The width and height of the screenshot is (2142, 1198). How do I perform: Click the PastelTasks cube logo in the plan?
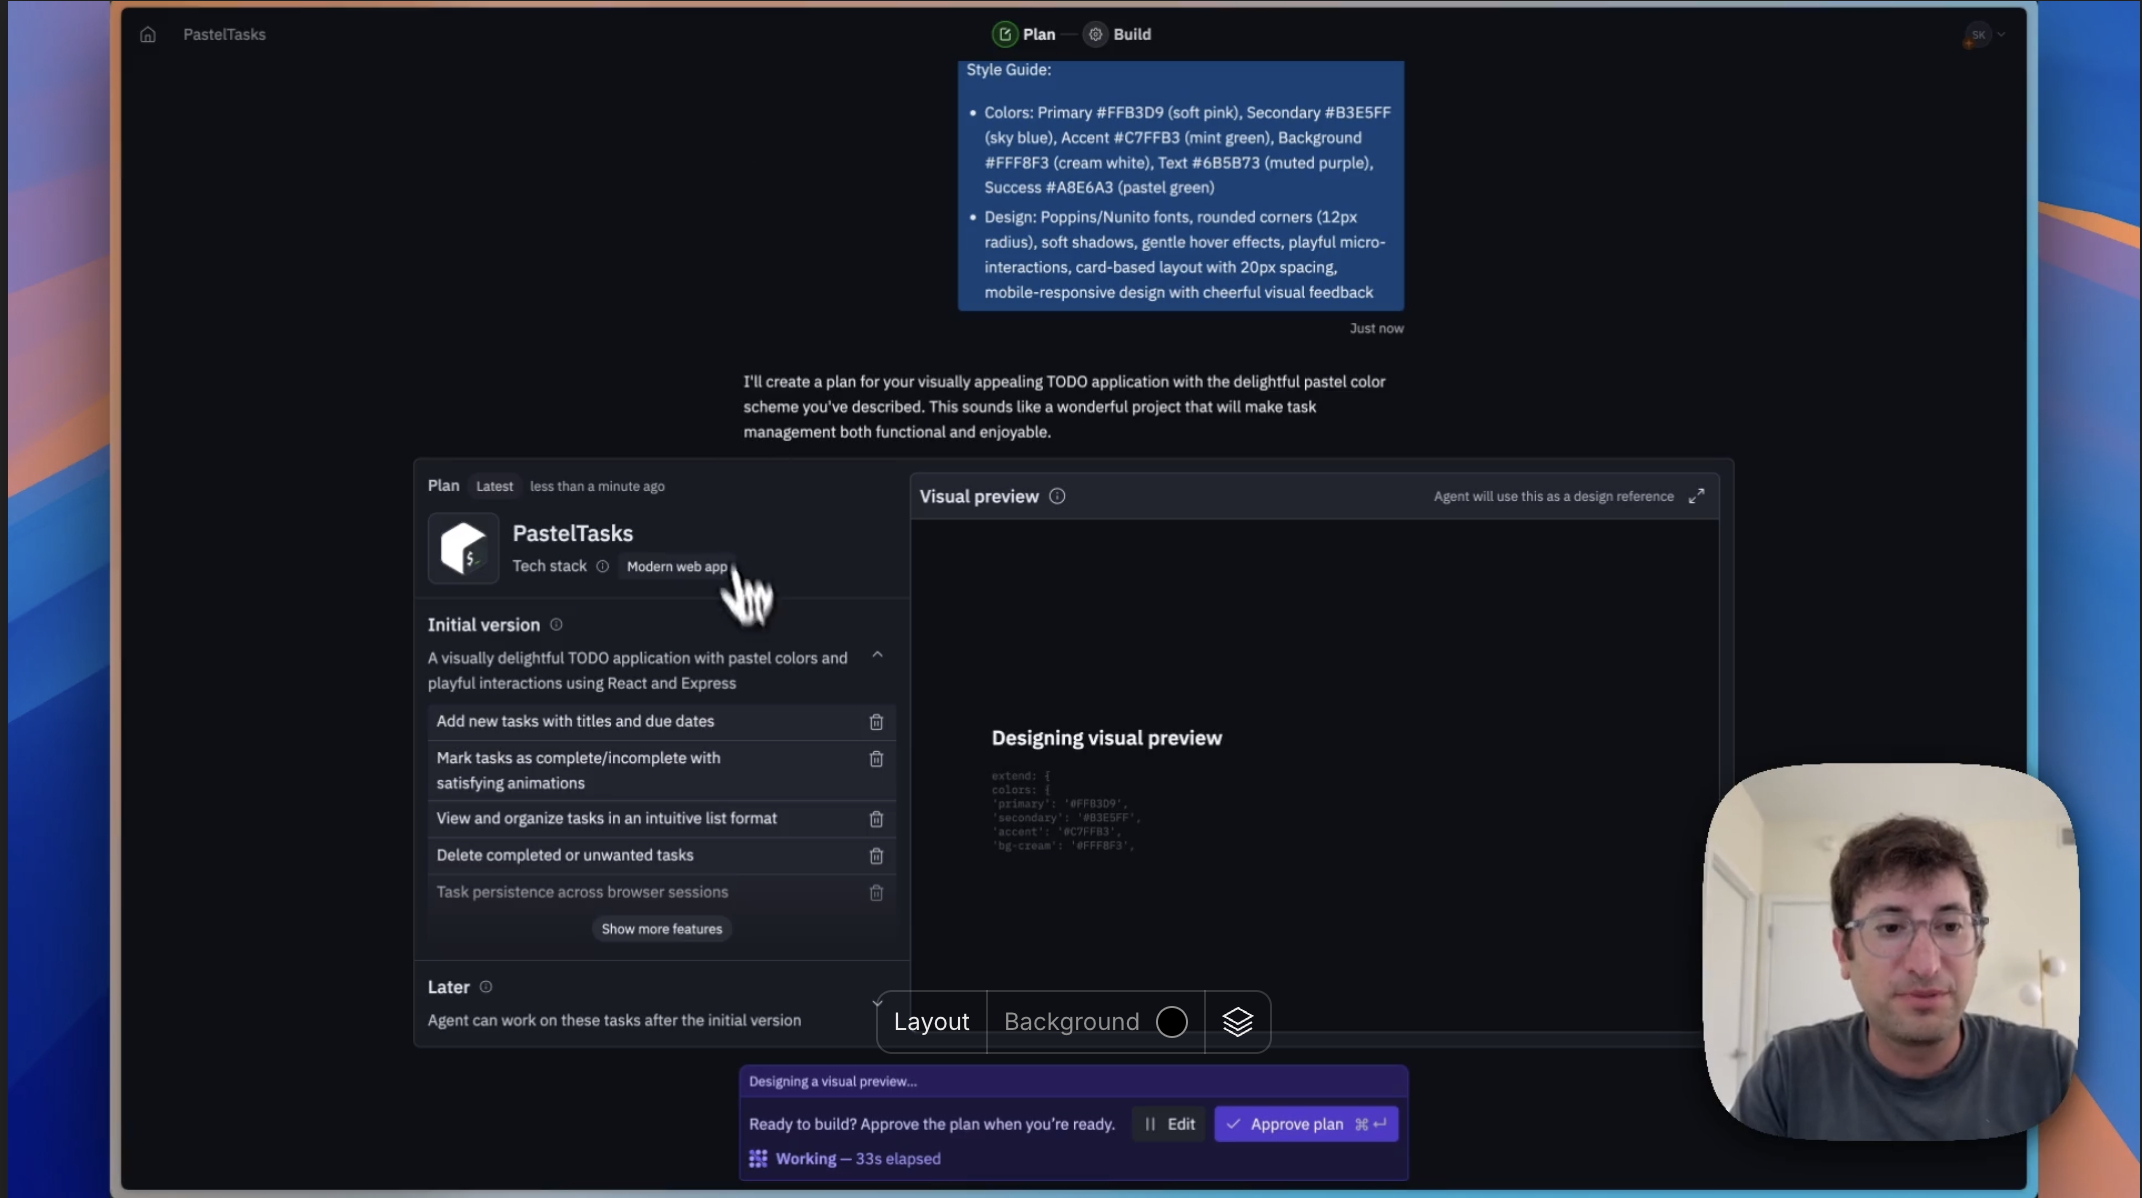pyautogui.click(x=463, y=548)
